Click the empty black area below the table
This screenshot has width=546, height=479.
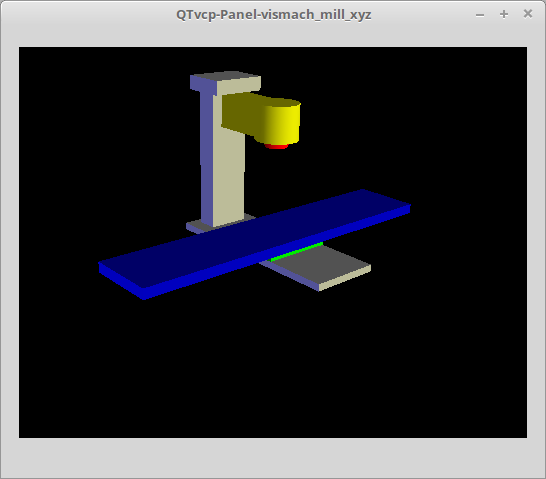click(272, 366)
